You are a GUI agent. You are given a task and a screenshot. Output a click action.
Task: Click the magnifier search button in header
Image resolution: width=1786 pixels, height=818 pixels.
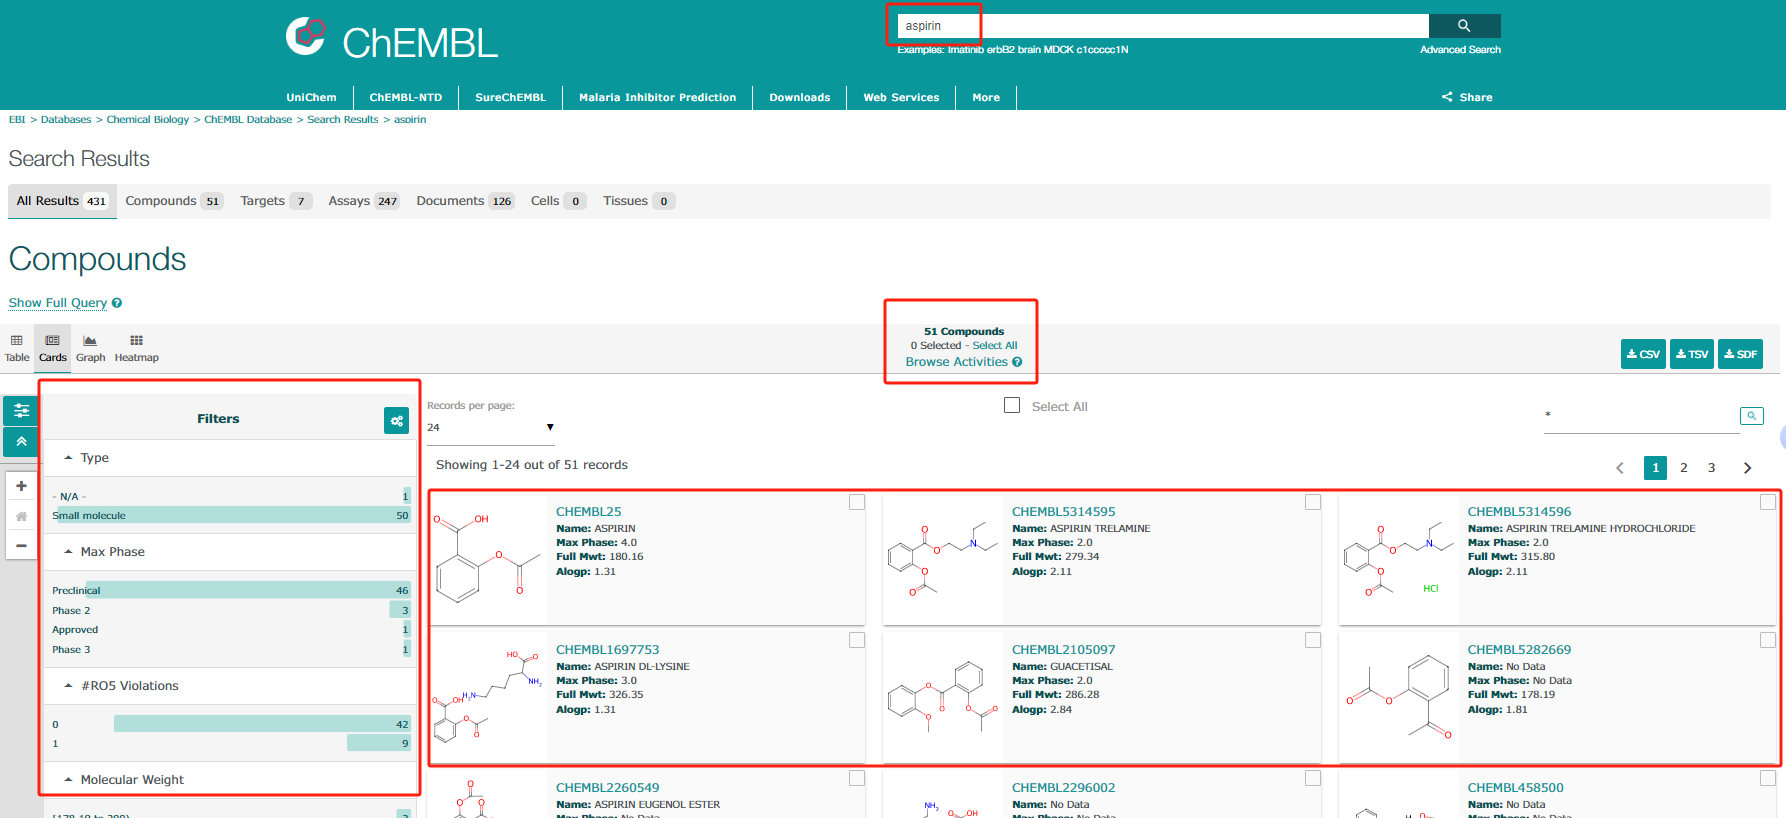click(x=1464, y=26)
